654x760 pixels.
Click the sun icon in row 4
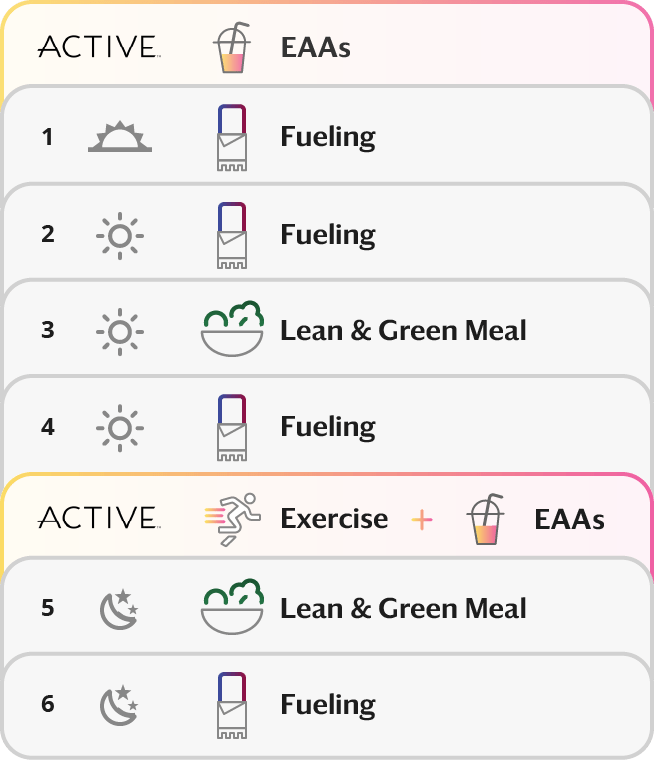click(x=119, y=427)
